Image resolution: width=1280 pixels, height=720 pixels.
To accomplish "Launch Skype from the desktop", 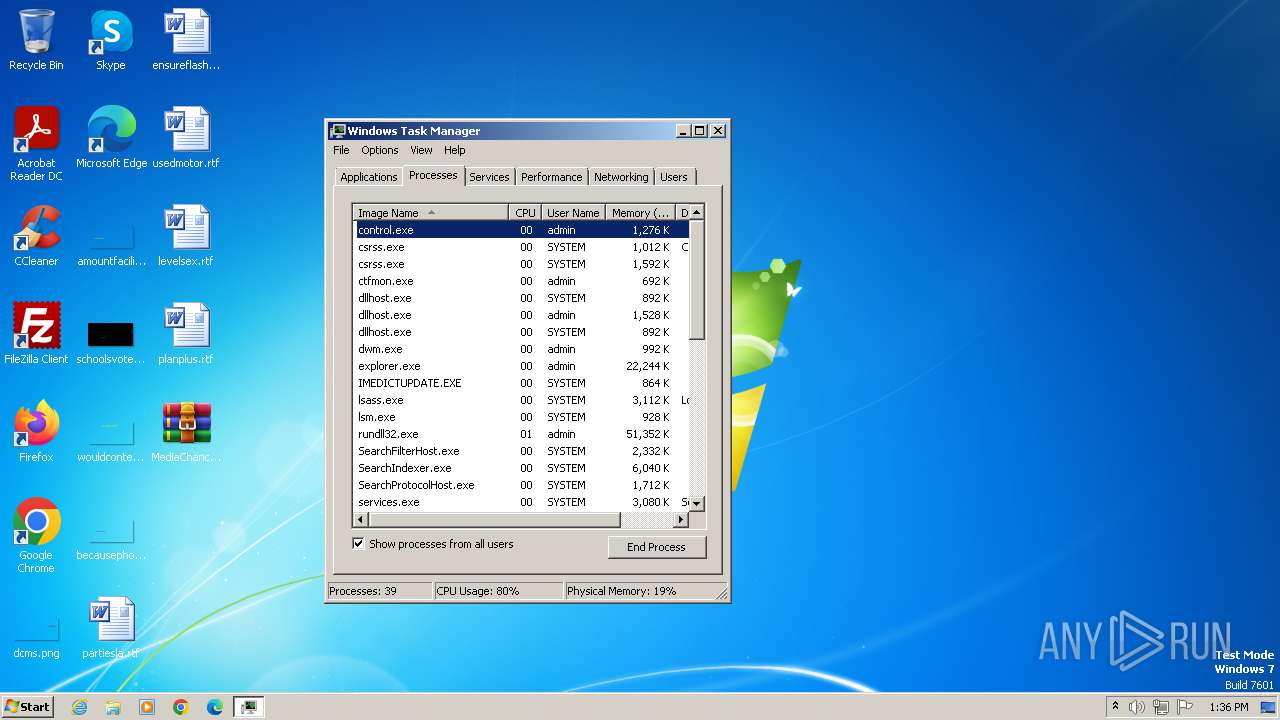I will 110,40.
